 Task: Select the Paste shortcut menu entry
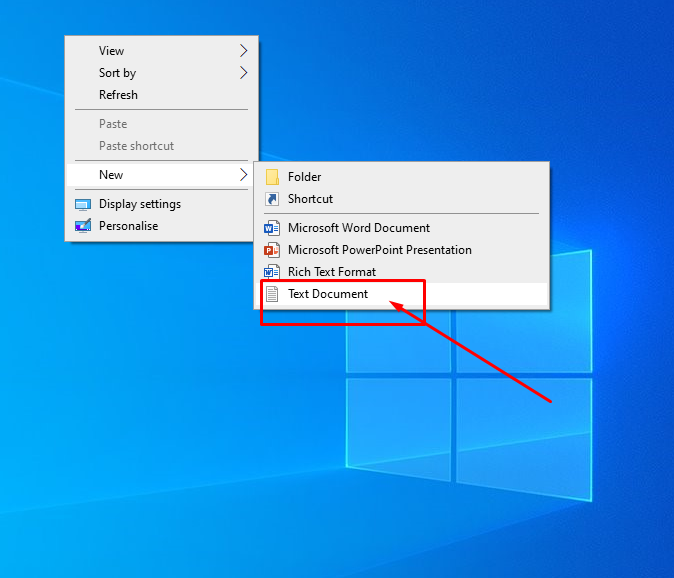pos(136,146)
